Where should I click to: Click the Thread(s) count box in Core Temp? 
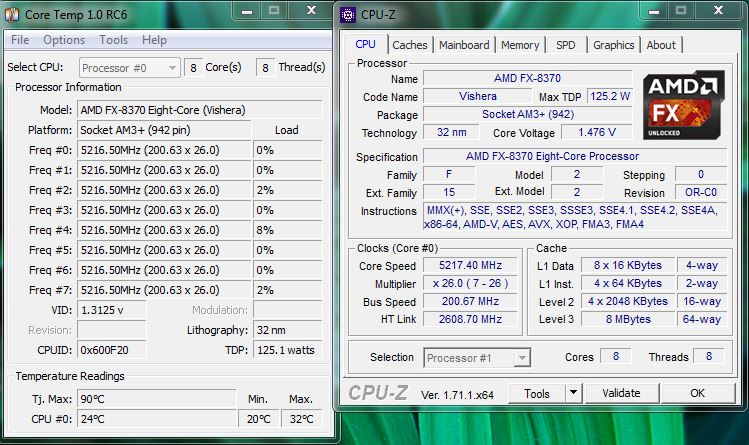pyautogui.click(x=266, y=68)
